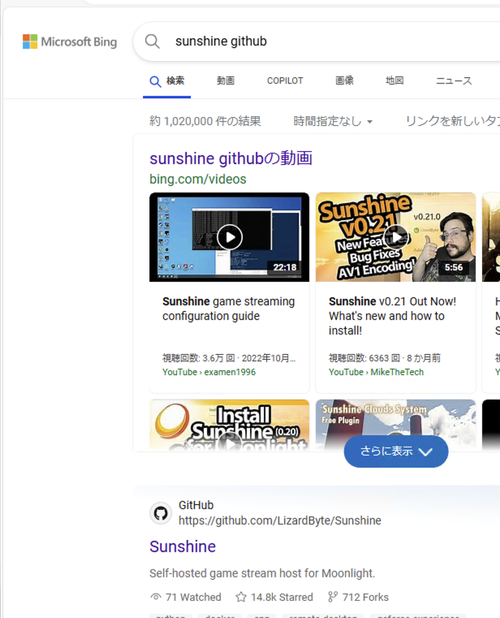Open the Sunshine Clouds System video thumbnail

coord(396,418)
